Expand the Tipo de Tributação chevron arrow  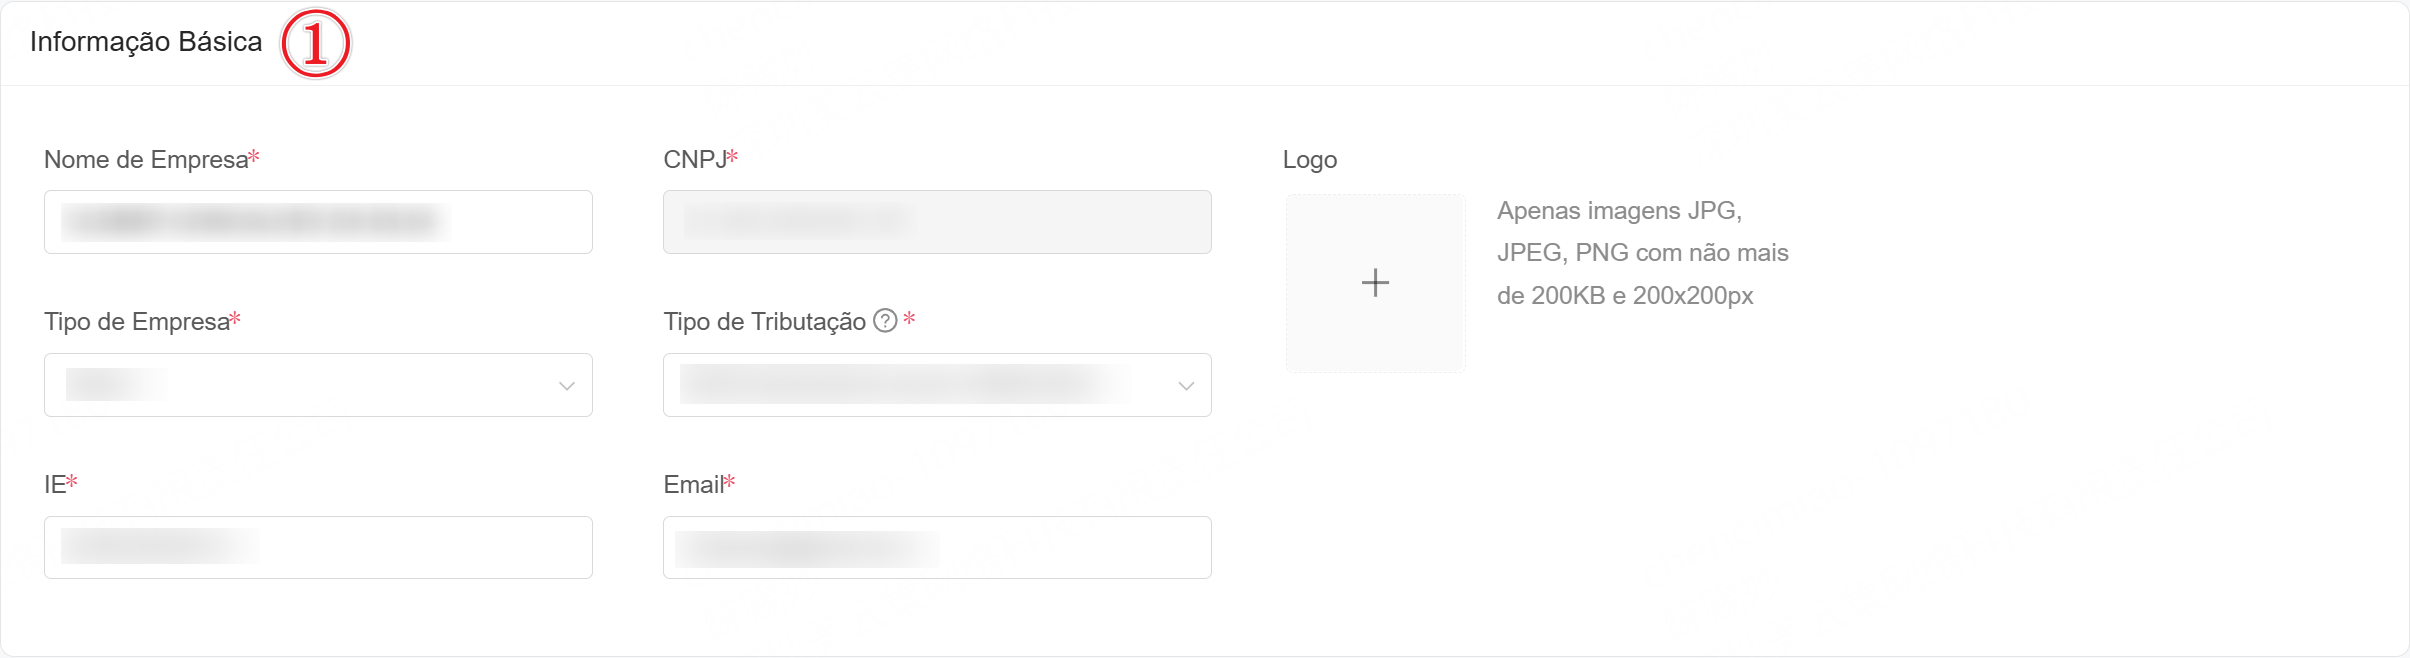coord(1186,386)
